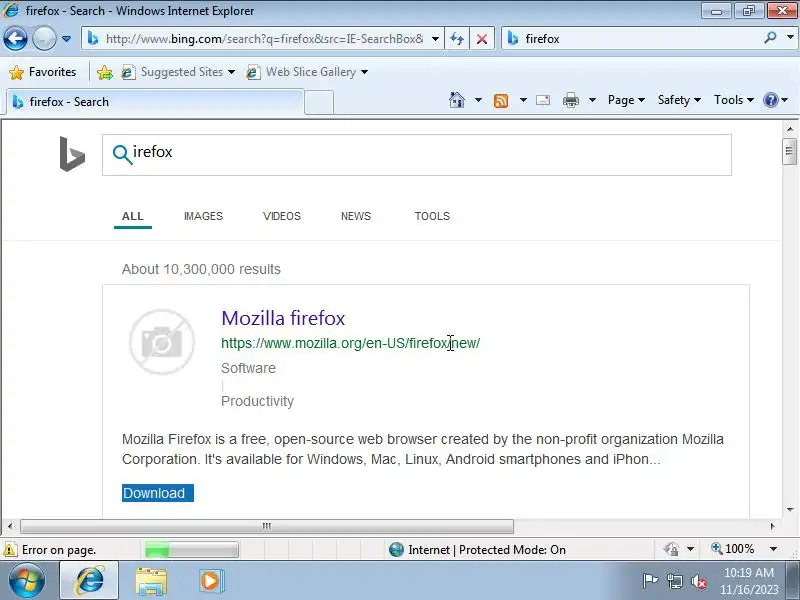The width and height of the screenshot is (800, 600).
Task: Open the 100% zoom level button
Action: click(733, 549)
